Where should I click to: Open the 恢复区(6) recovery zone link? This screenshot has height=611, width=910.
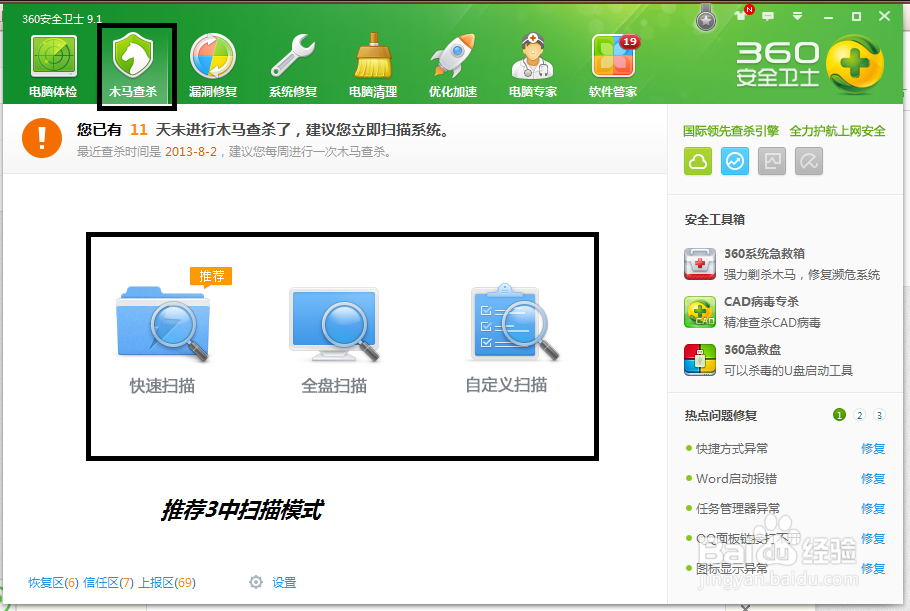(53, 583)
